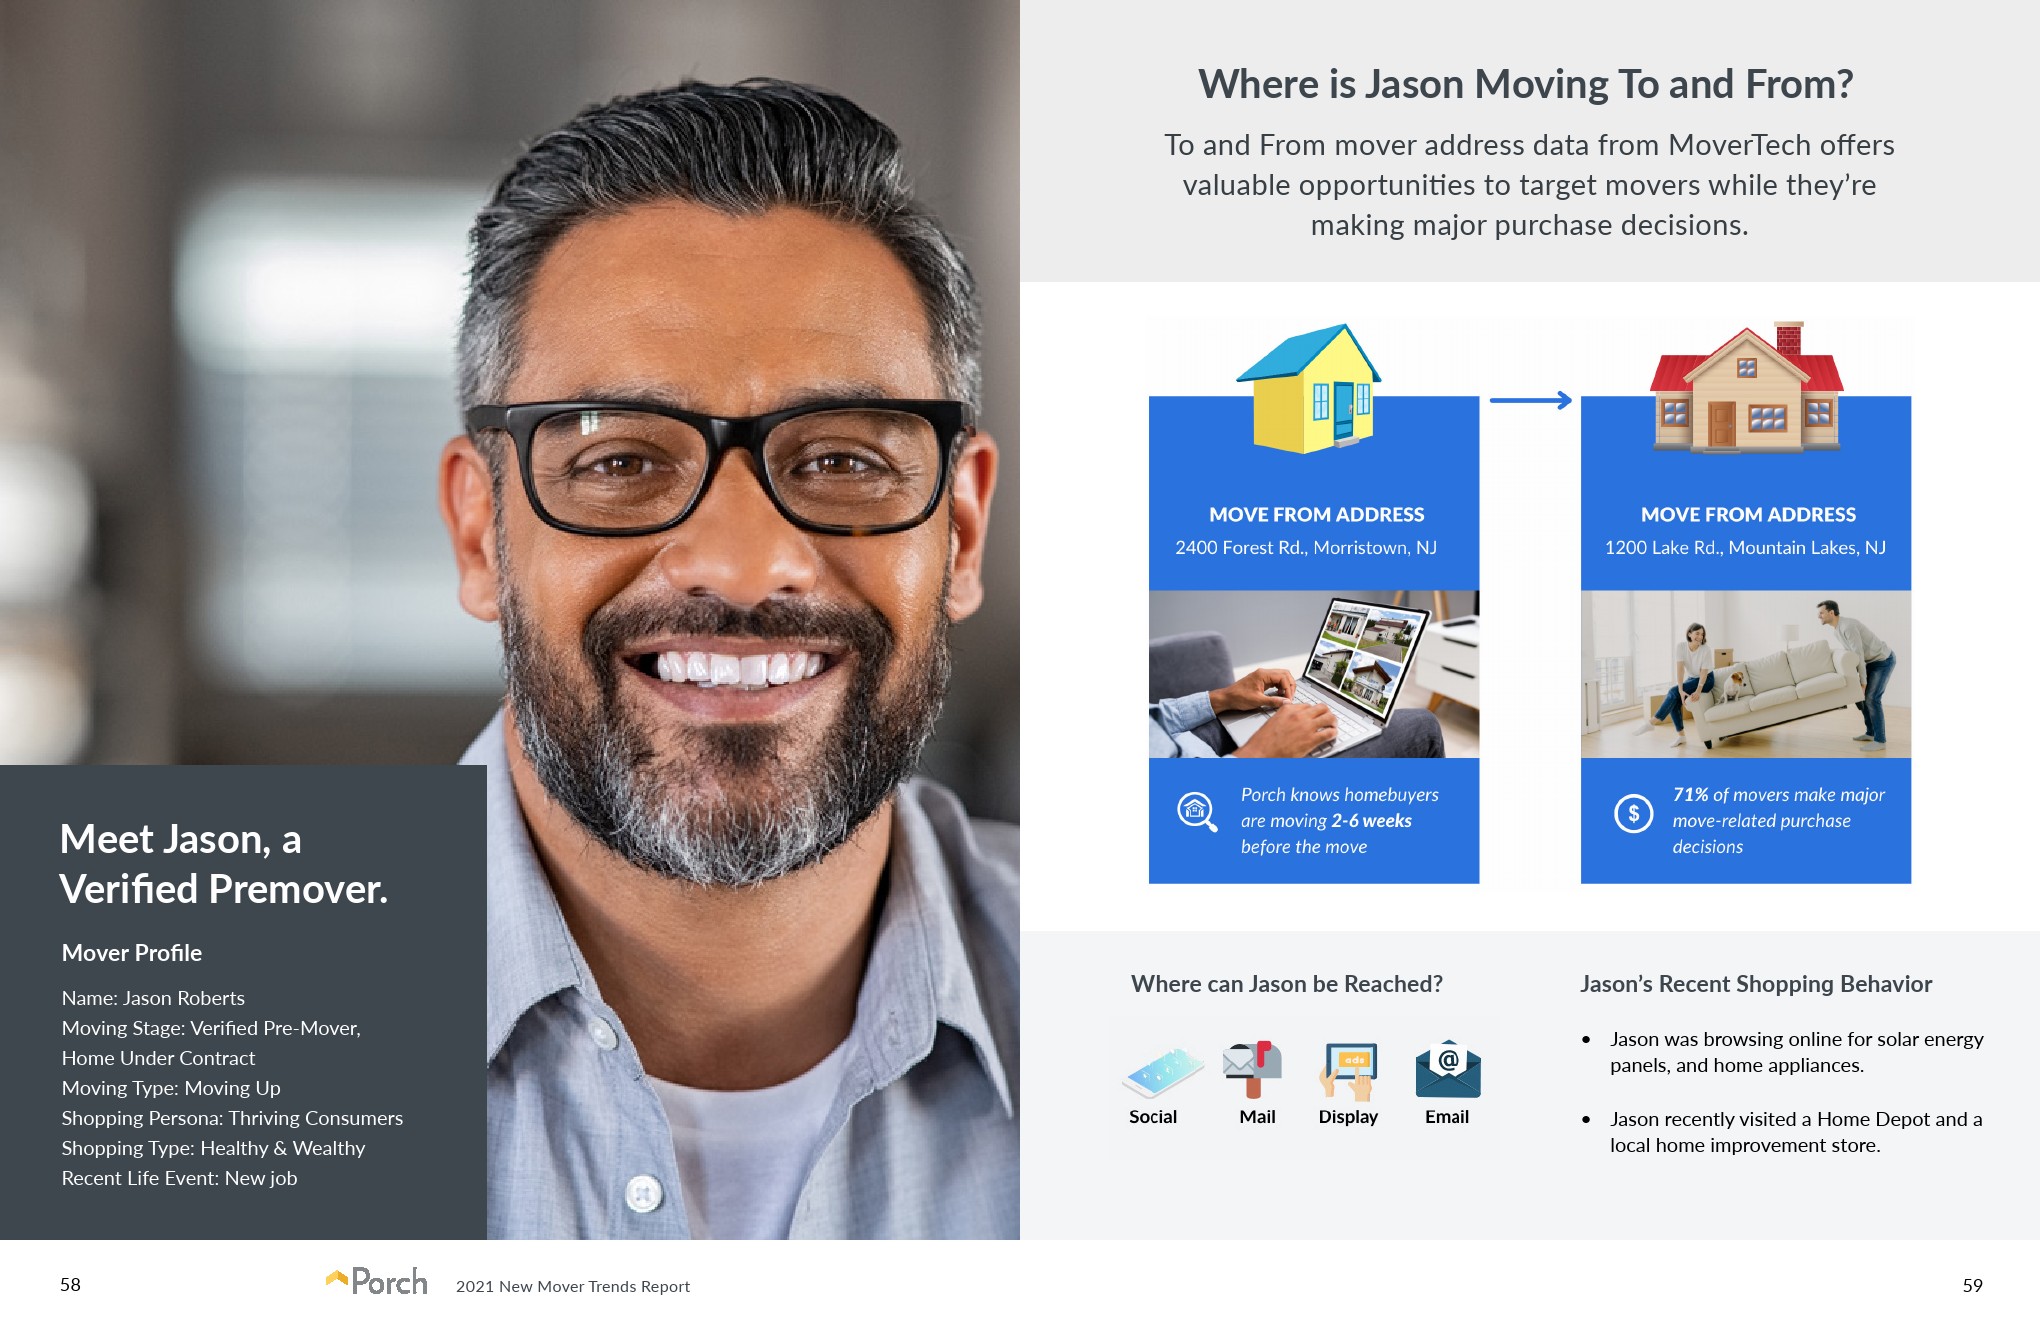2040x1320 pixels.
Task: Click the dollar sign circle icon
Action: (1633, 813)
